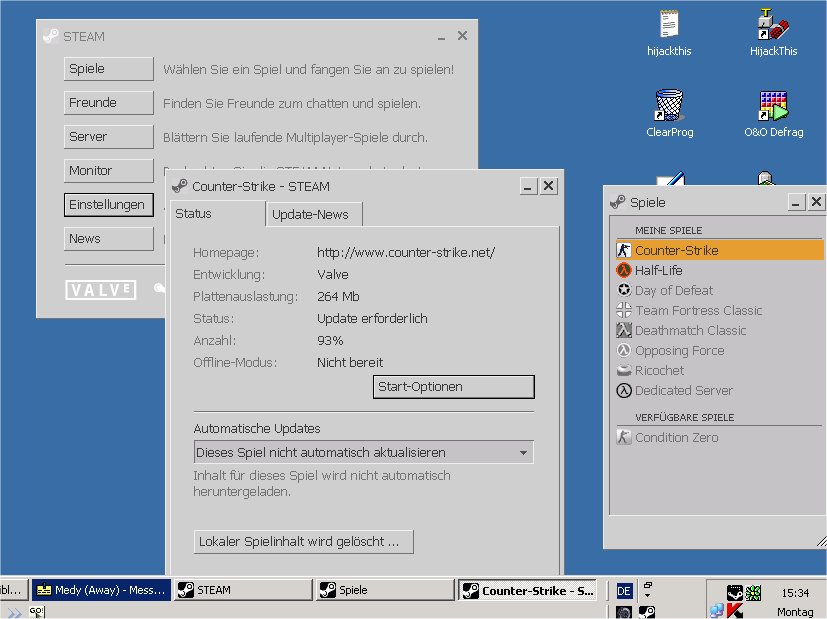Click the Ricochet game icon
The height and width of the screenshot is (619, 827).
pos(624,370)
